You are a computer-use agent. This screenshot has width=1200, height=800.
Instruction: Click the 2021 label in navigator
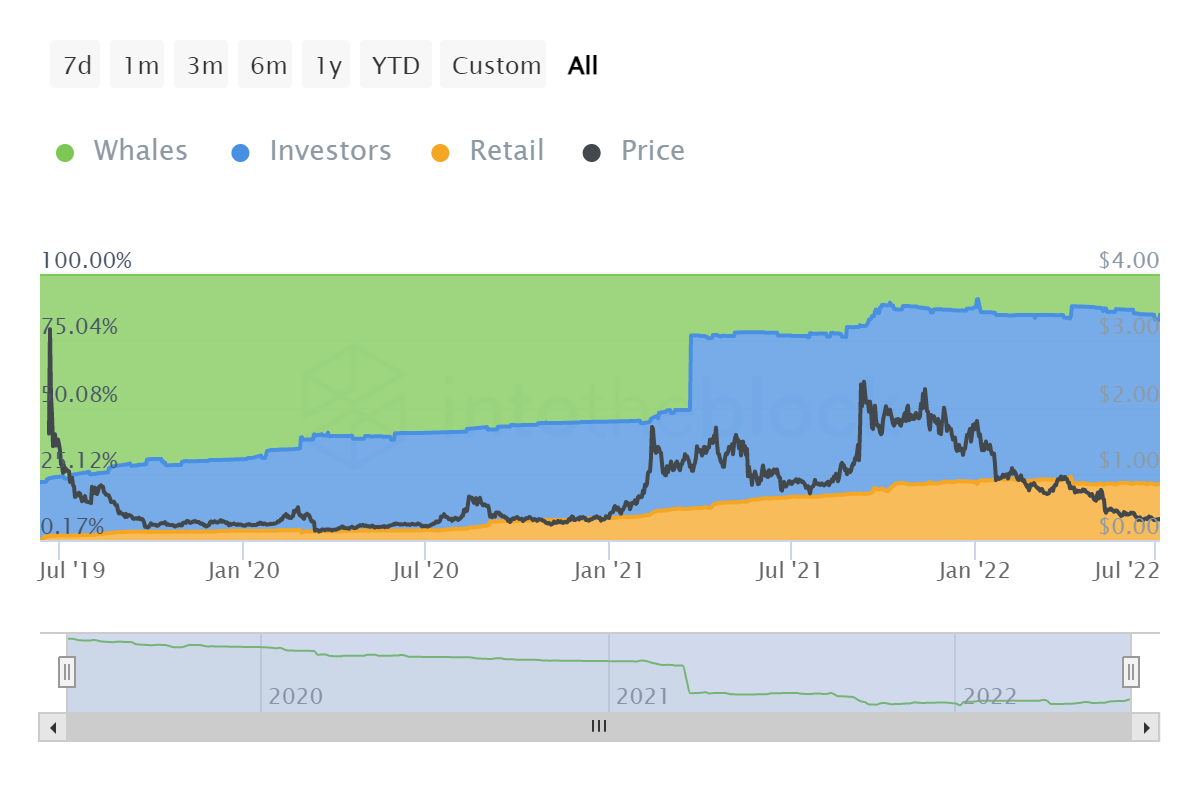pyautogui.click(x=643, y=696)
